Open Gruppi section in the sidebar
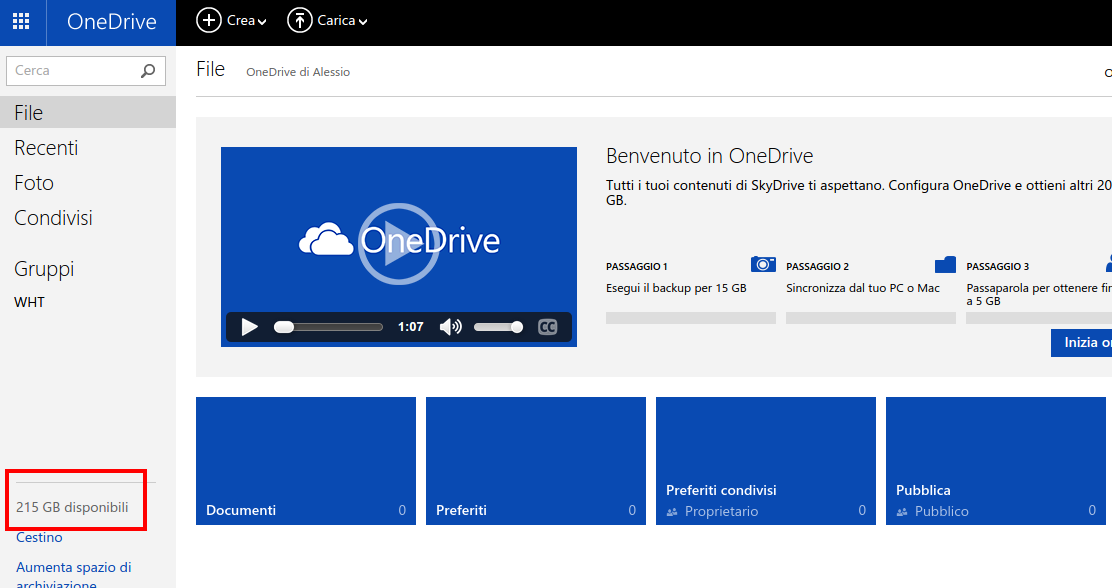Image resolution: width=1112 pixels, height=588 pixels. click(44, 269)
